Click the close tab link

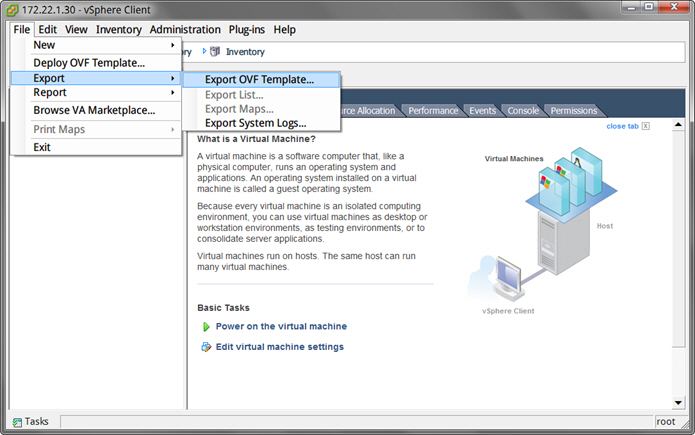[x=622, y=126]
